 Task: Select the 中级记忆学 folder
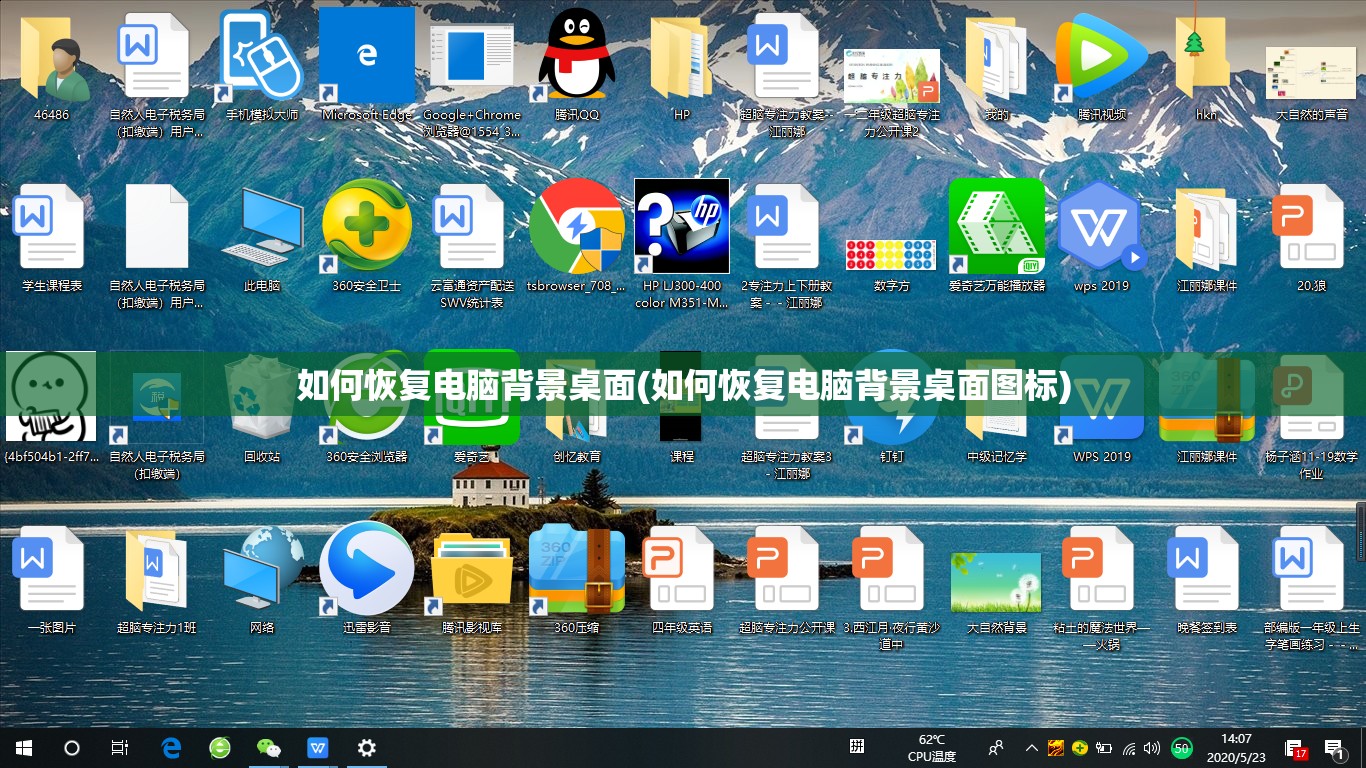click(997, 400)
